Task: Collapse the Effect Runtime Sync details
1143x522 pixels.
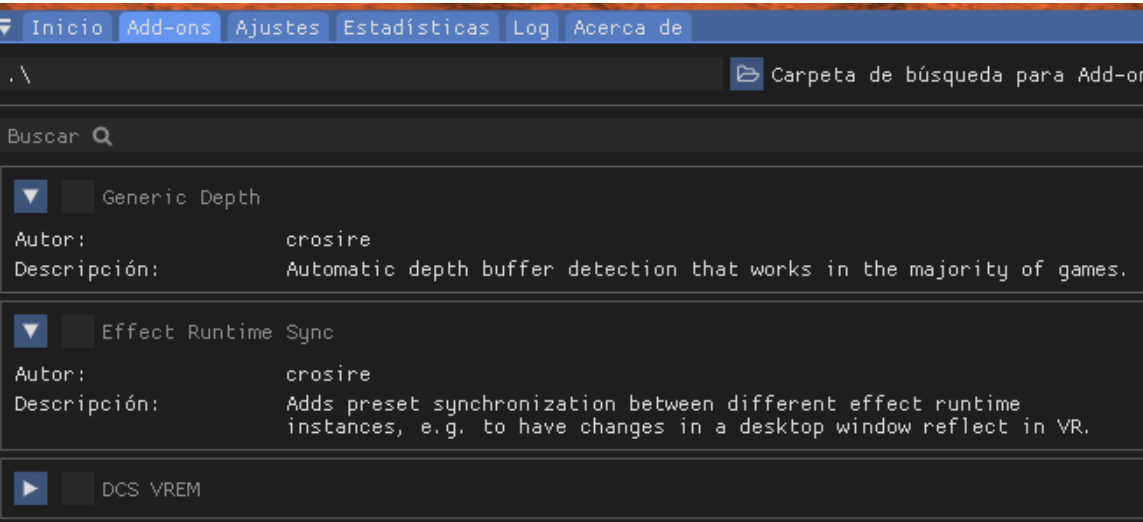Action: (31, 332)
